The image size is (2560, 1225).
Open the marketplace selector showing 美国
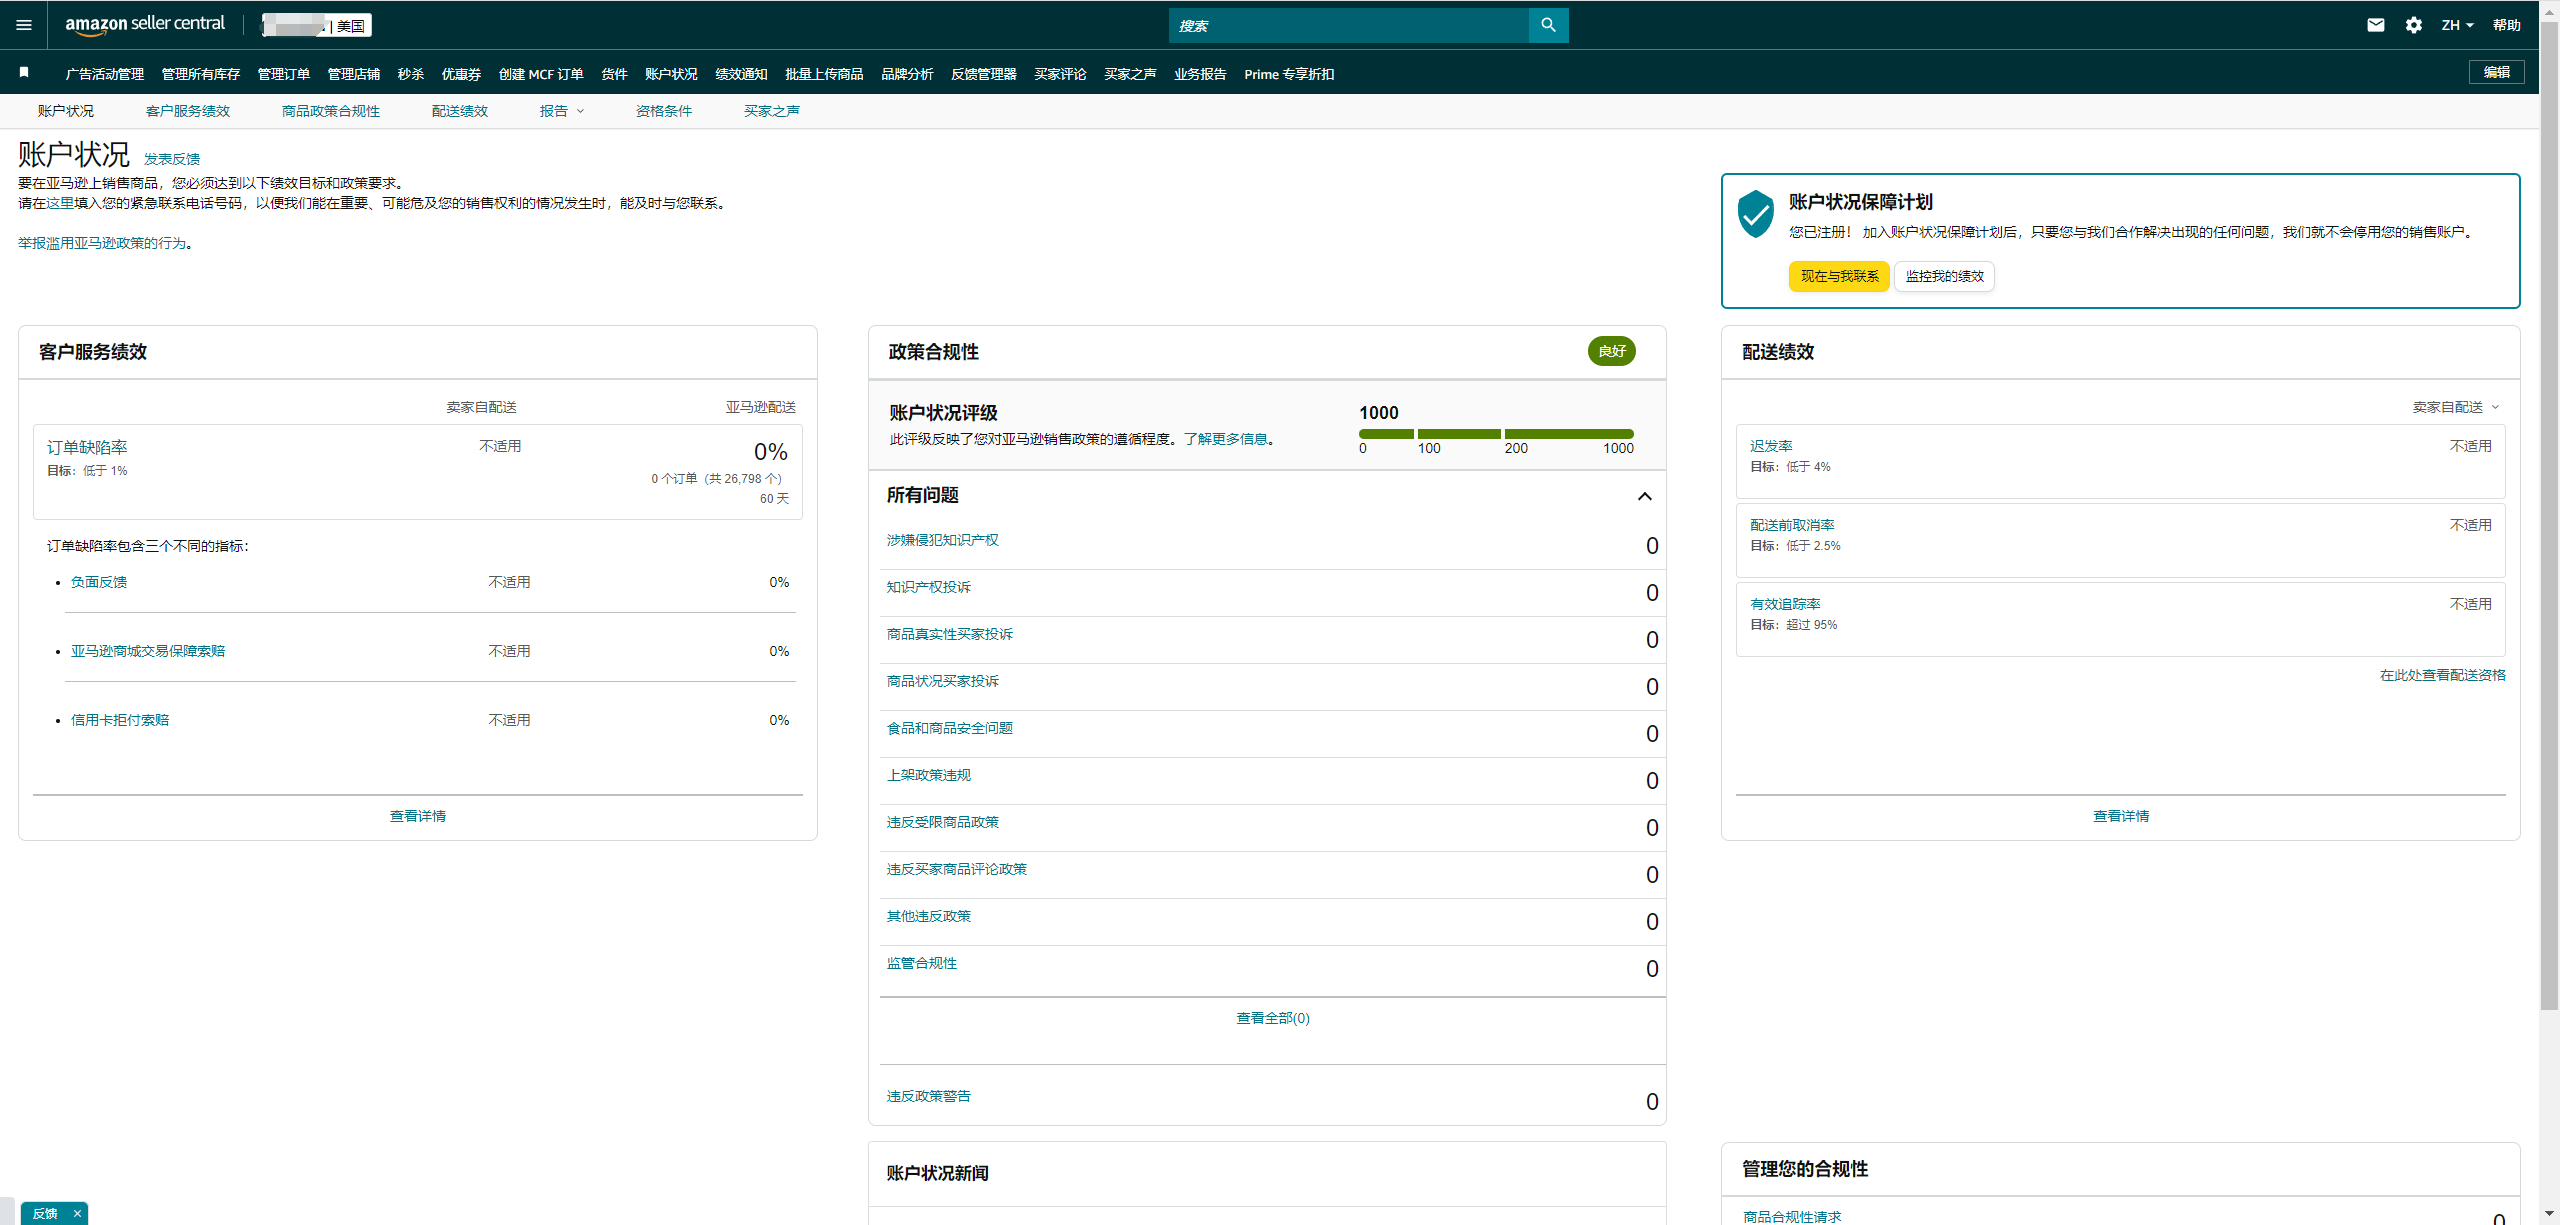316,25
